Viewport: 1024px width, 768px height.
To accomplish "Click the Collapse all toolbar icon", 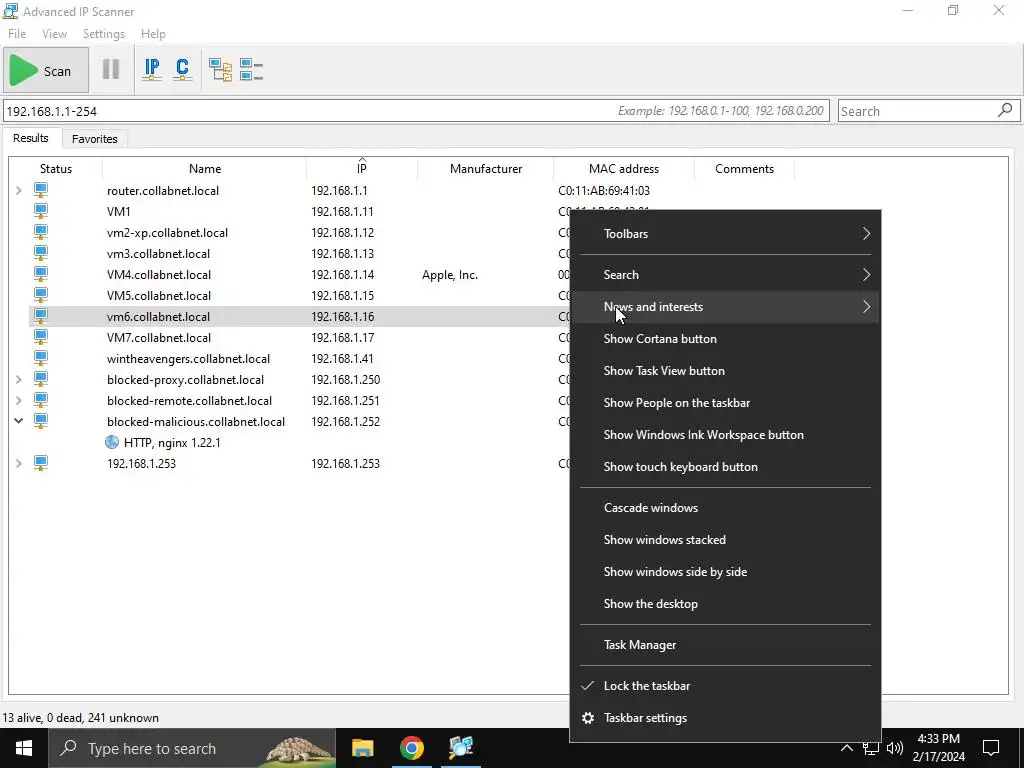I will [x=251, y=69].
